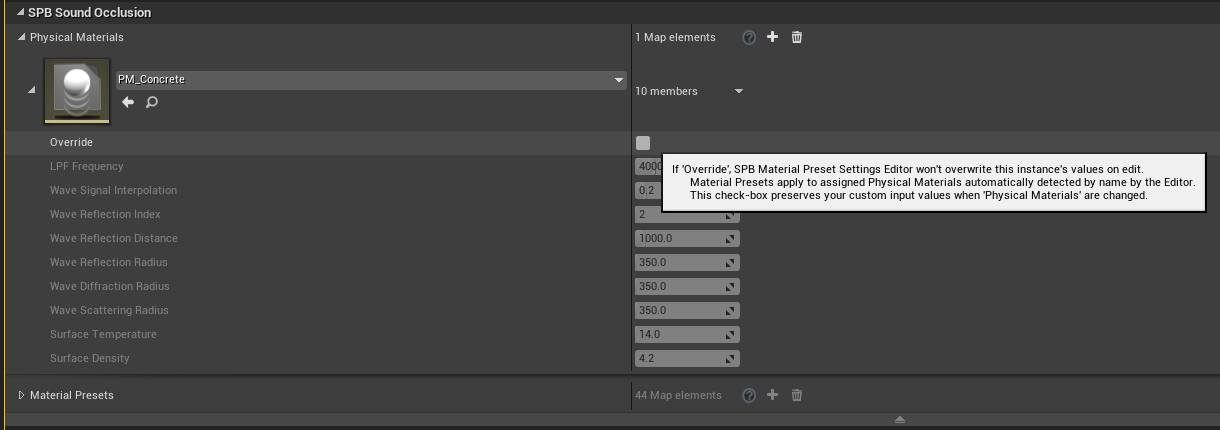
Task: Click the PM_Concrete material thumbnail
Action: click(x=77, y=91)
